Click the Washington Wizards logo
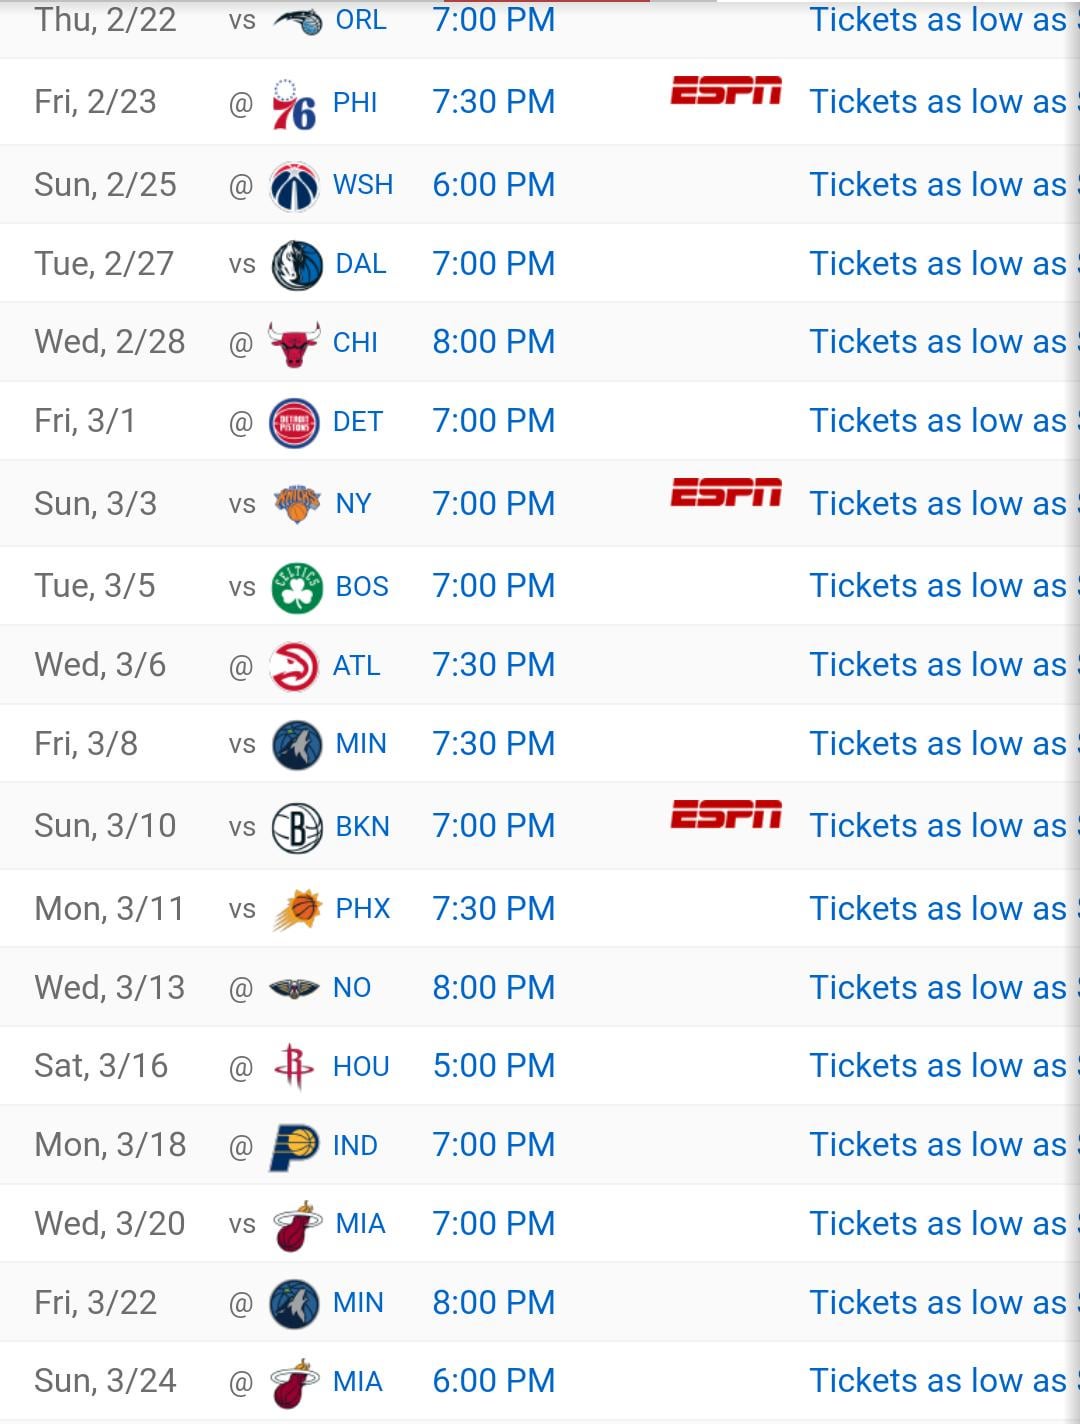The height and width of the screenshot is (1424, 1080). point(294,186)
